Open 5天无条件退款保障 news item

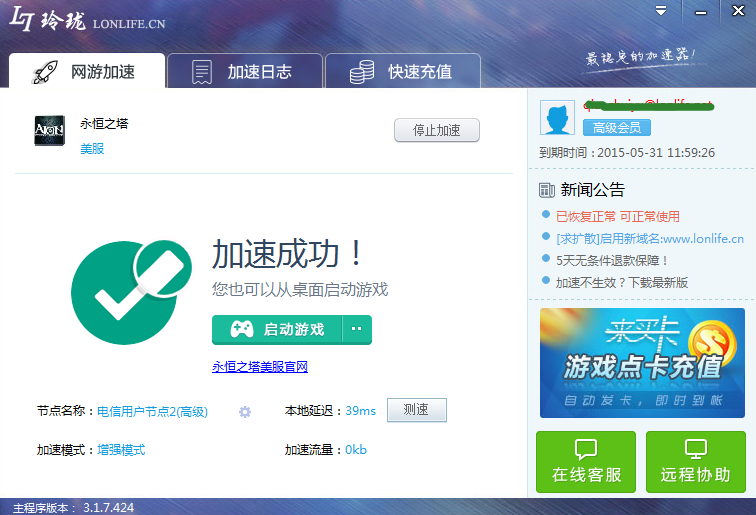[612, 260]
